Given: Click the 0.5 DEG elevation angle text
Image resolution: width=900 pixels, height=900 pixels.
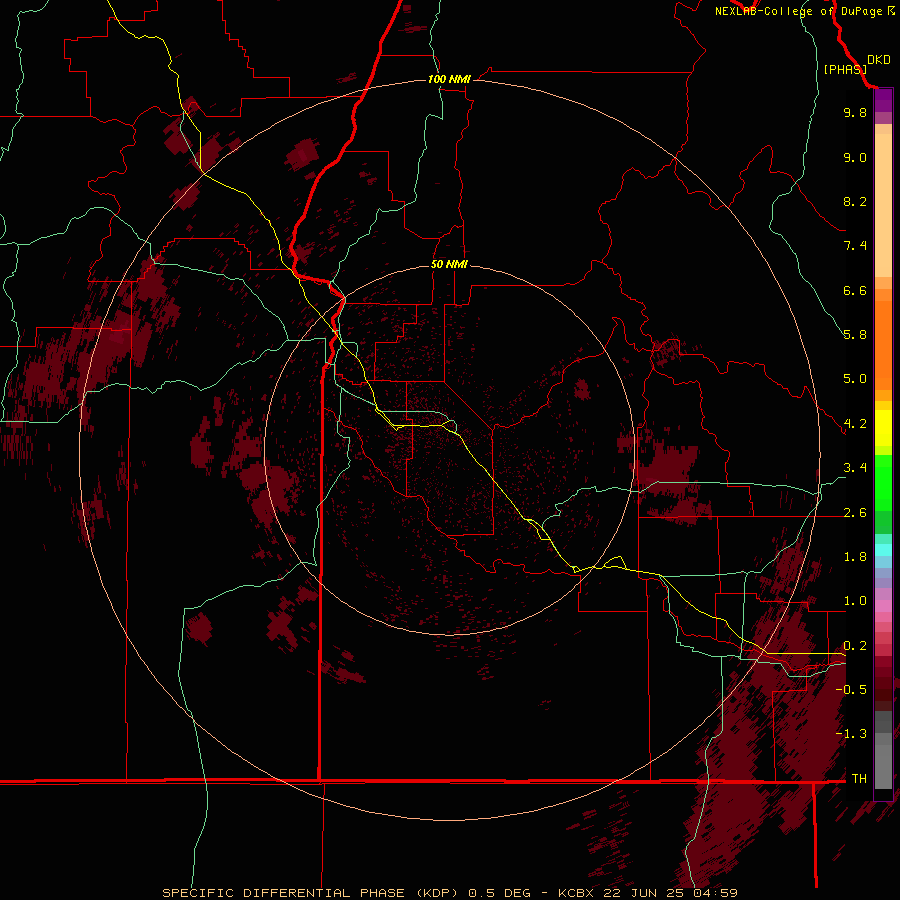Looking at the screenshot, I should [499, 893].
